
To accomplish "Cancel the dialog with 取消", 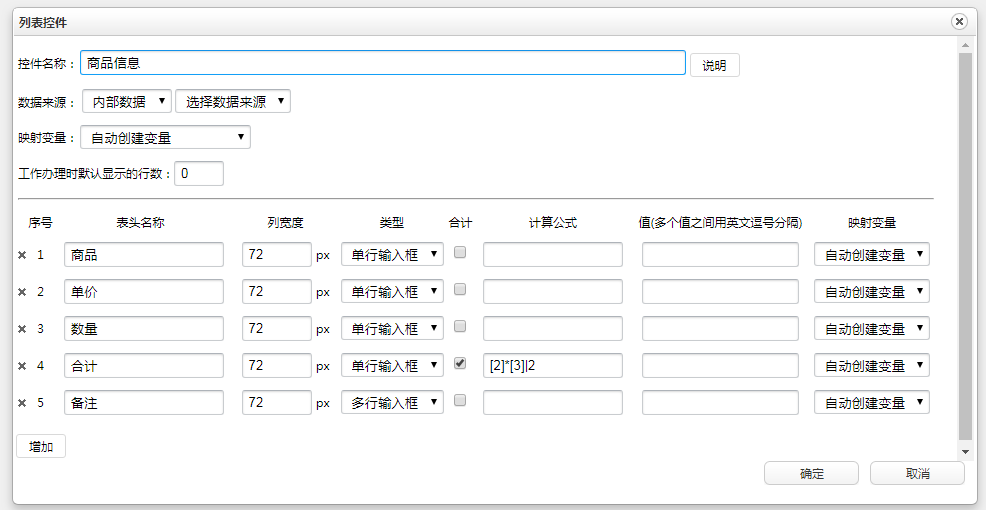I will 916,473.
